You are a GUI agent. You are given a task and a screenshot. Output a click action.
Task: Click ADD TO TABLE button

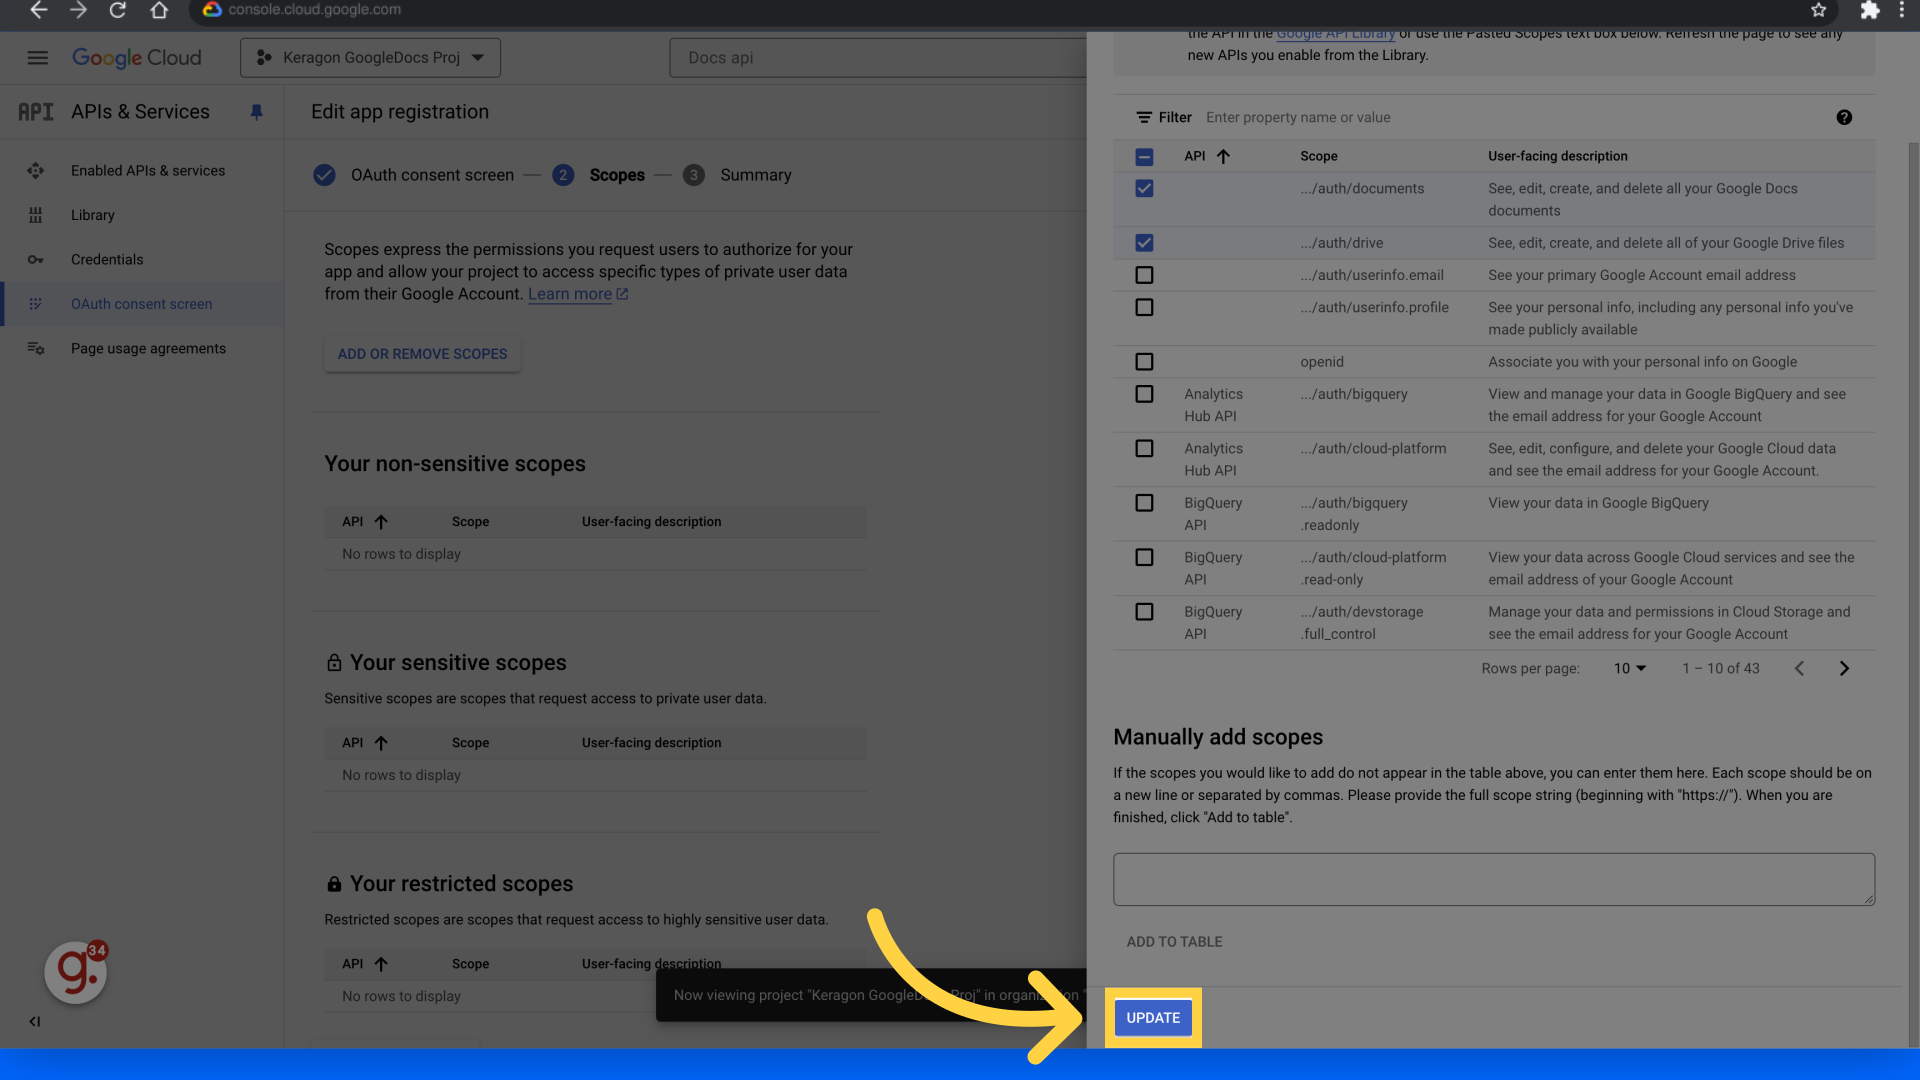point(1174,942)
